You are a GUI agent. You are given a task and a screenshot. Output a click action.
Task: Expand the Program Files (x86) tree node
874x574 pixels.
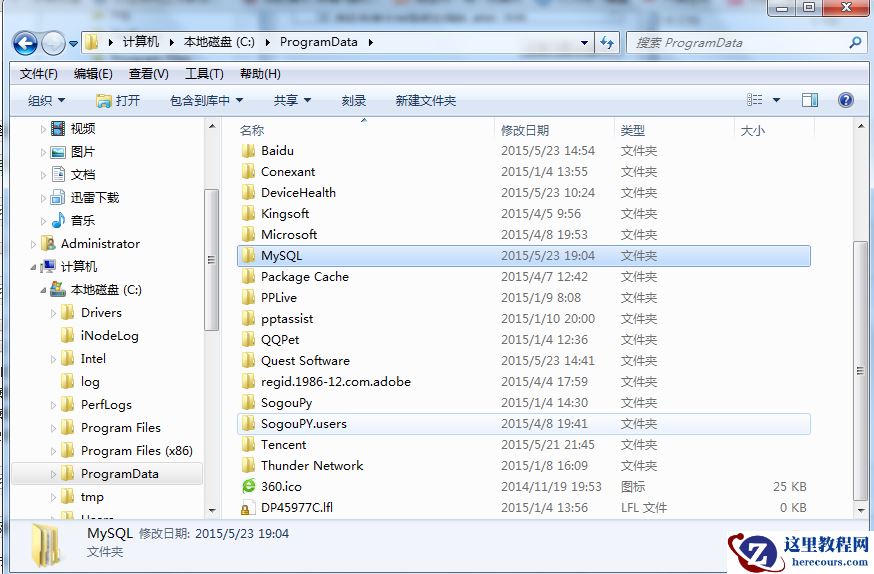pos(54,451)
